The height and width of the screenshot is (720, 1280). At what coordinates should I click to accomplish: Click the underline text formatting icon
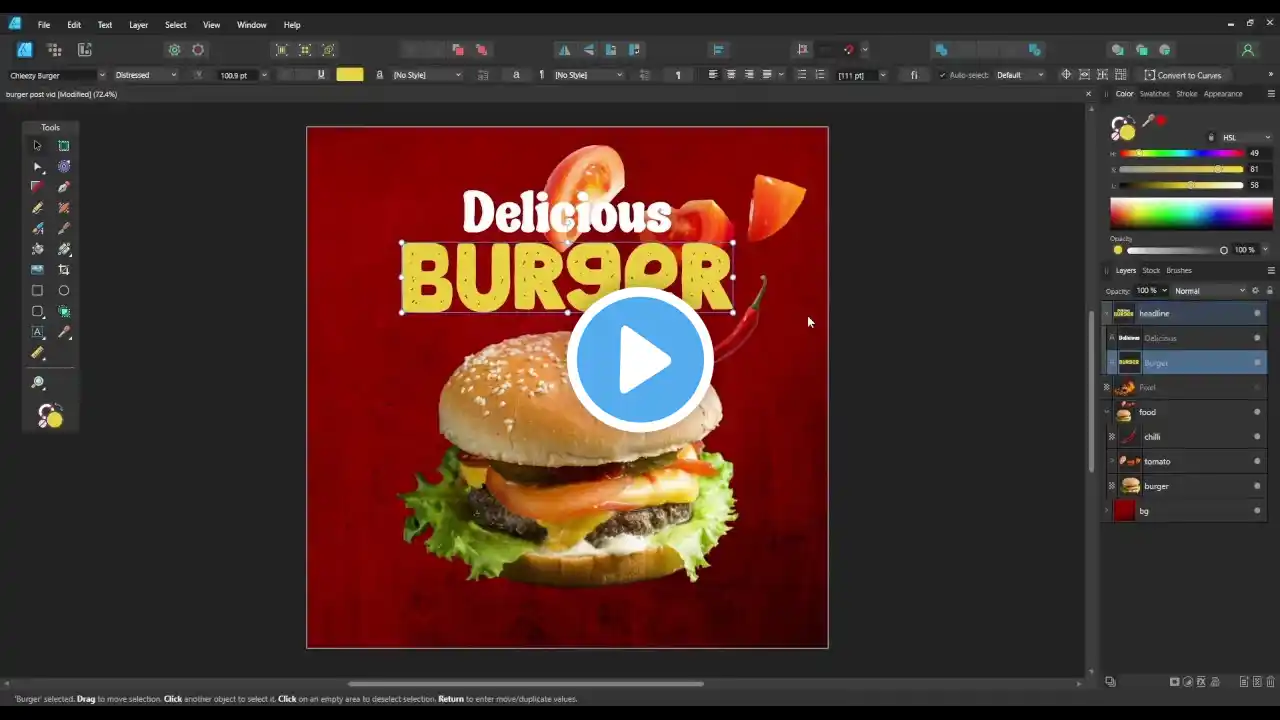tap(321, 75)
